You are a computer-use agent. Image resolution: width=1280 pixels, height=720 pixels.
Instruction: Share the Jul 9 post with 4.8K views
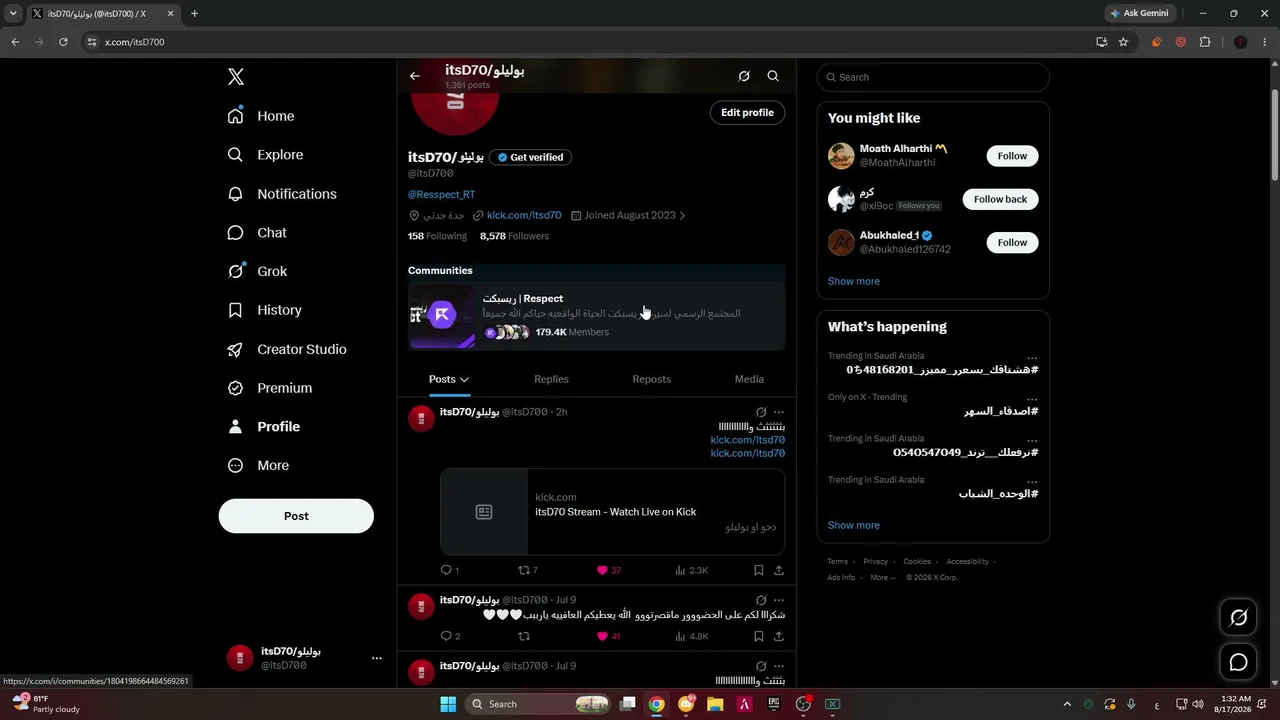(779, 636)
